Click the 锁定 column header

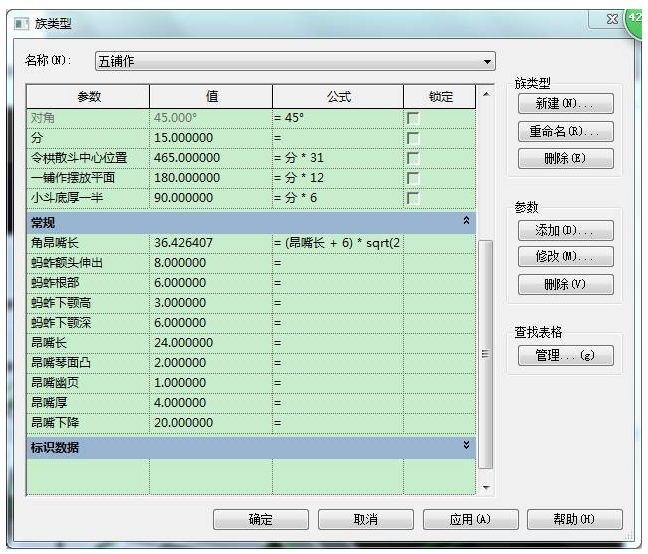pyautogui.click(x=440, y=97)
